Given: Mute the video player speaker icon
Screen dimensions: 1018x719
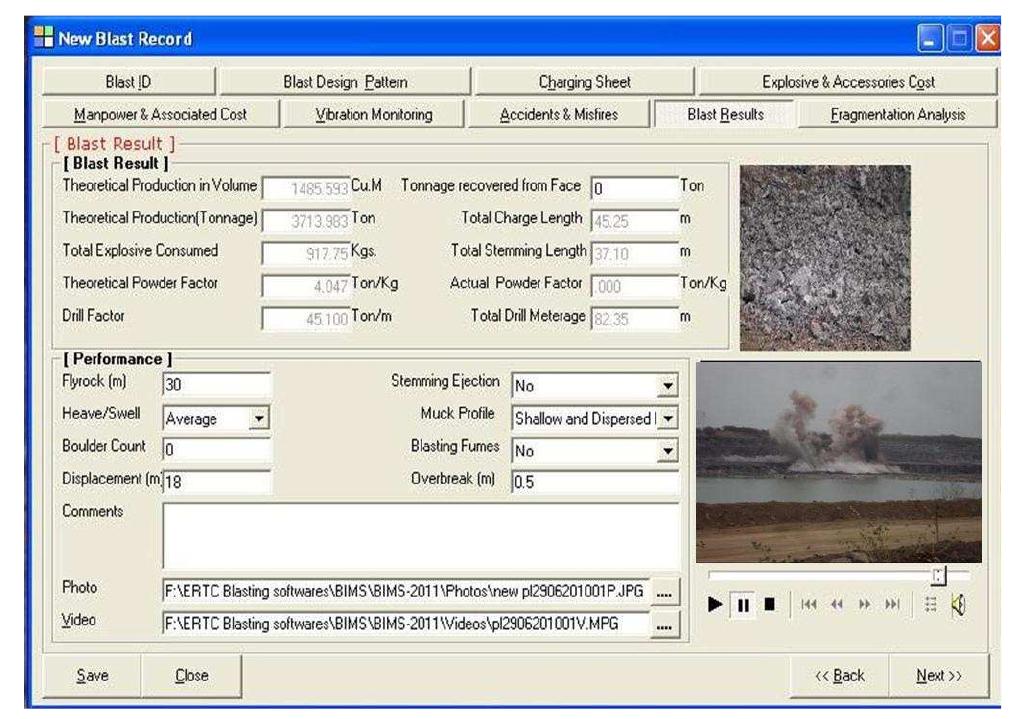Looking at the screenshot, I should click(958, 605).
